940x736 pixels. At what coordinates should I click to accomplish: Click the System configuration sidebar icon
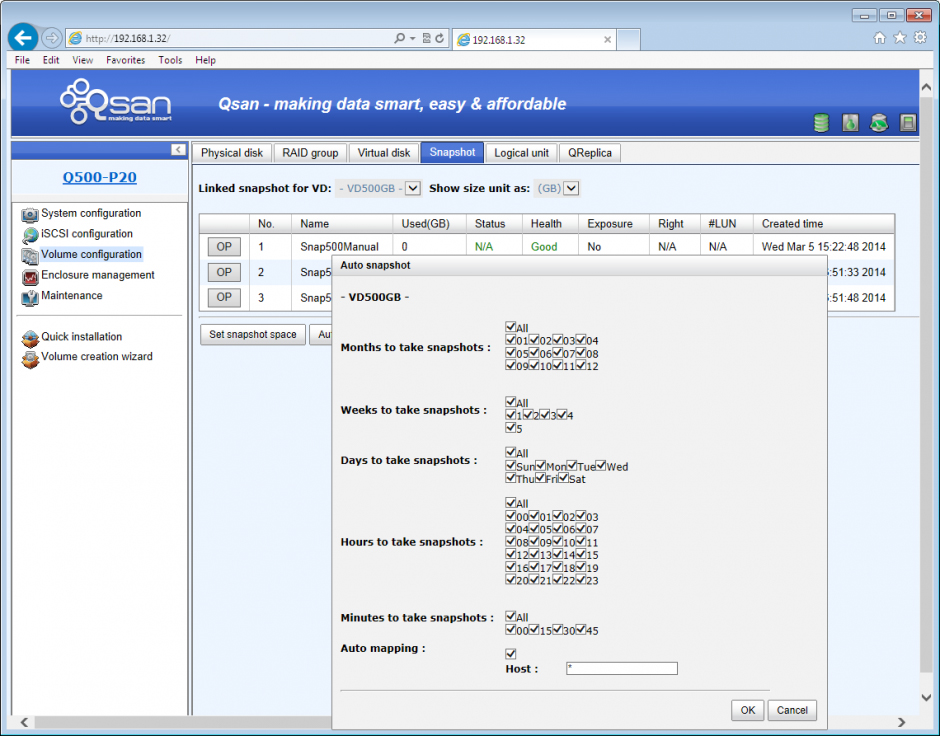[29, 215]
